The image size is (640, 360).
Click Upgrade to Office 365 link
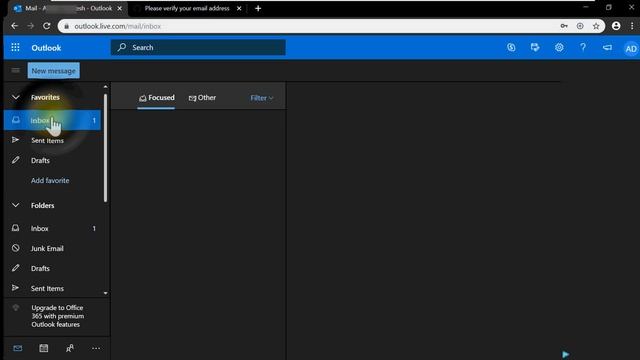(x=58, y=316)
